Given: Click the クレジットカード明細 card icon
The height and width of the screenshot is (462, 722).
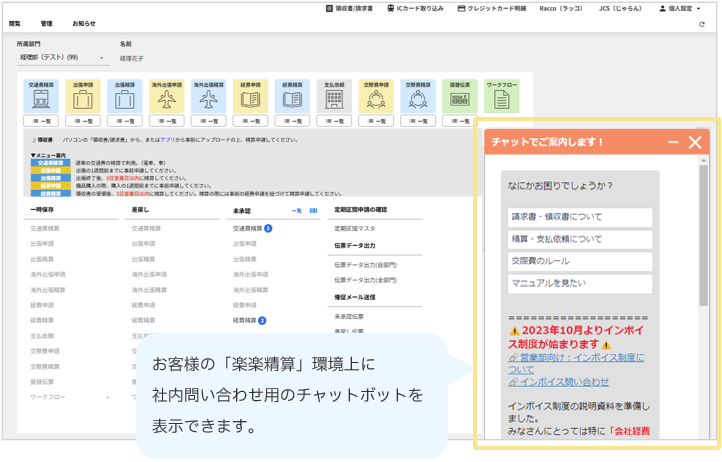Looking at the screenshot, I should 463,8.
